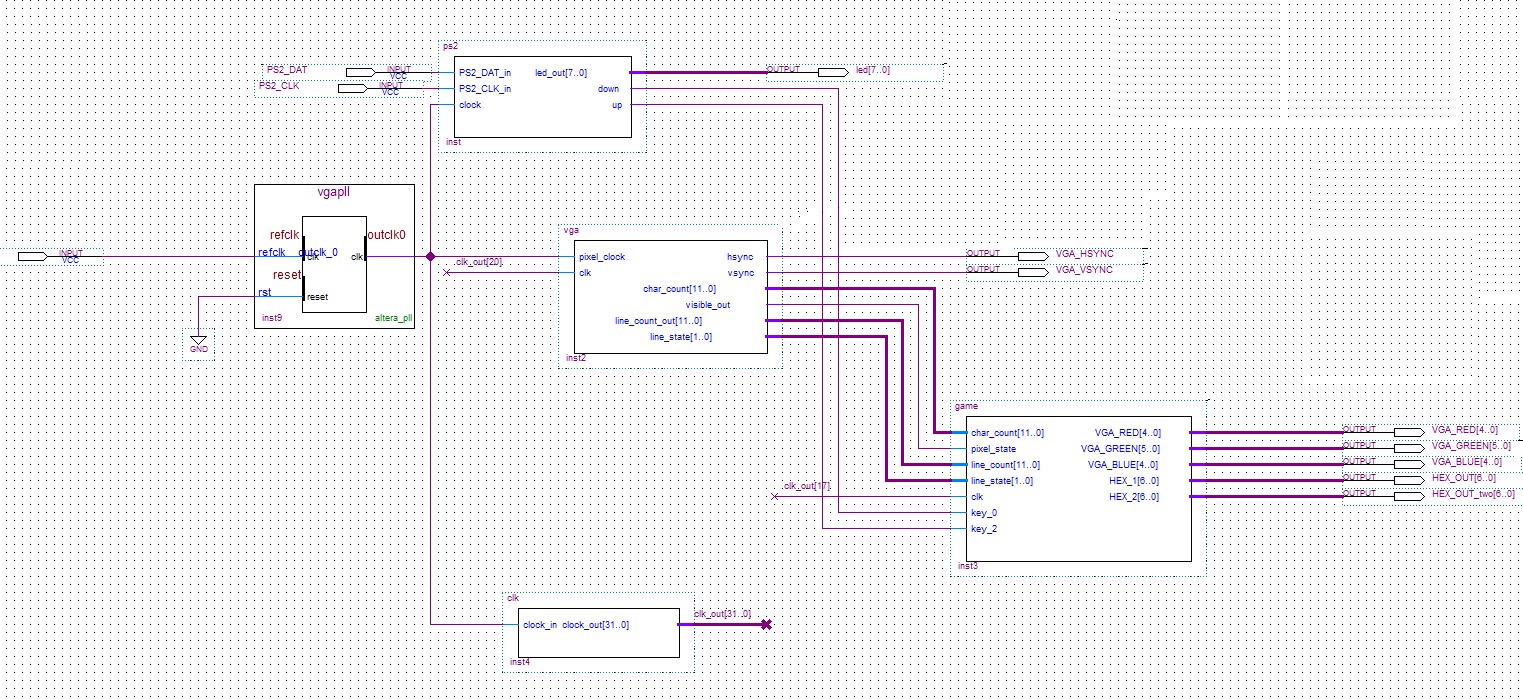Click the line_state[1..0] output on vga block
Screen dimensions: 1523x699
[681, 337]
